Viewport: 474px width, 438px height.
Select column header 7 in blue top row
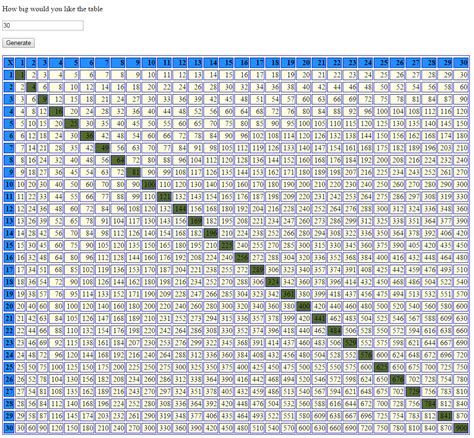tap(103, 62)
